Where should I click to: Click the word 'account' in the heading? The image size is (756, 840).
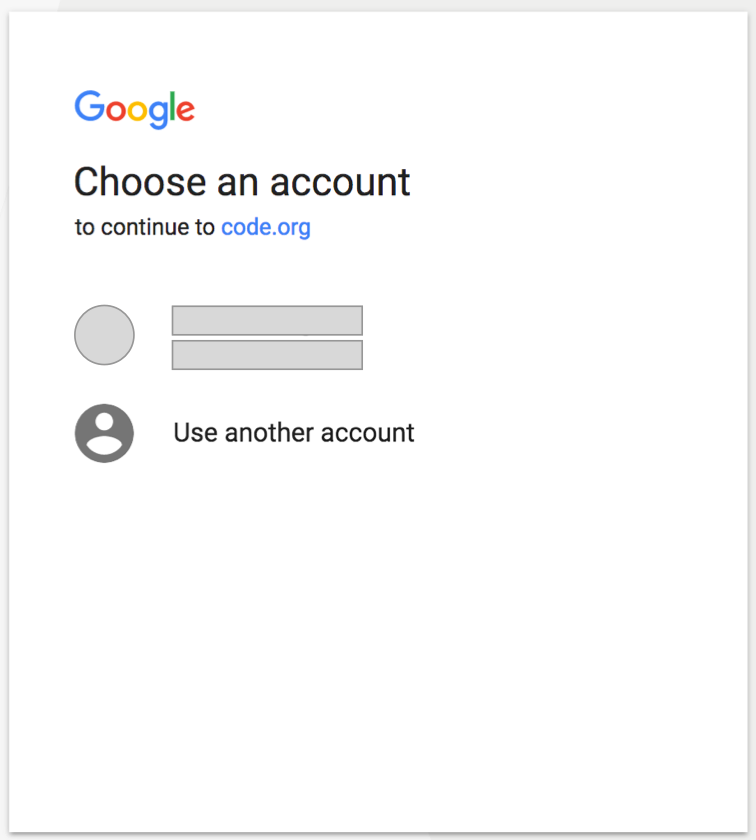pyautogui.click(x=340, y=182)
